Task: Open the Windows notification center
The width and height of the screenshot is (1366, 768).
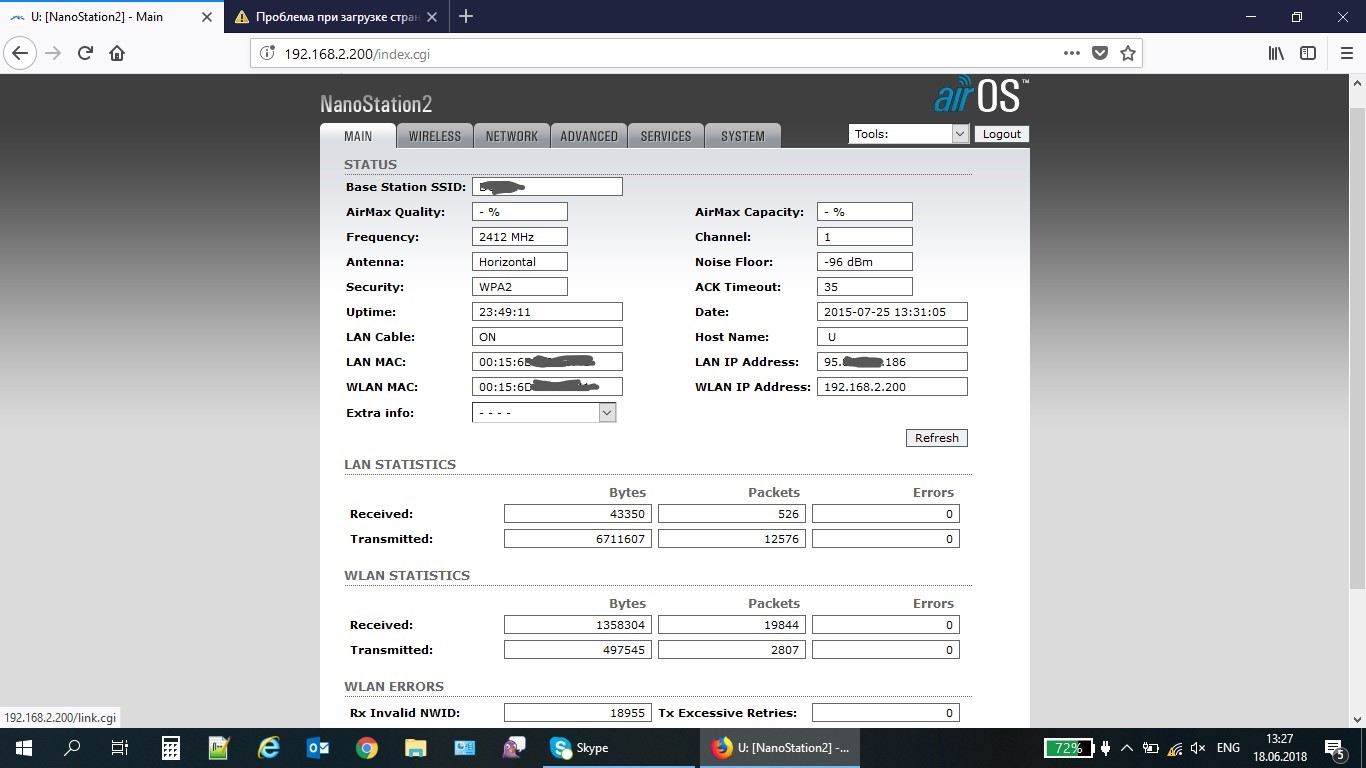Action: [x=1335, y=748]
